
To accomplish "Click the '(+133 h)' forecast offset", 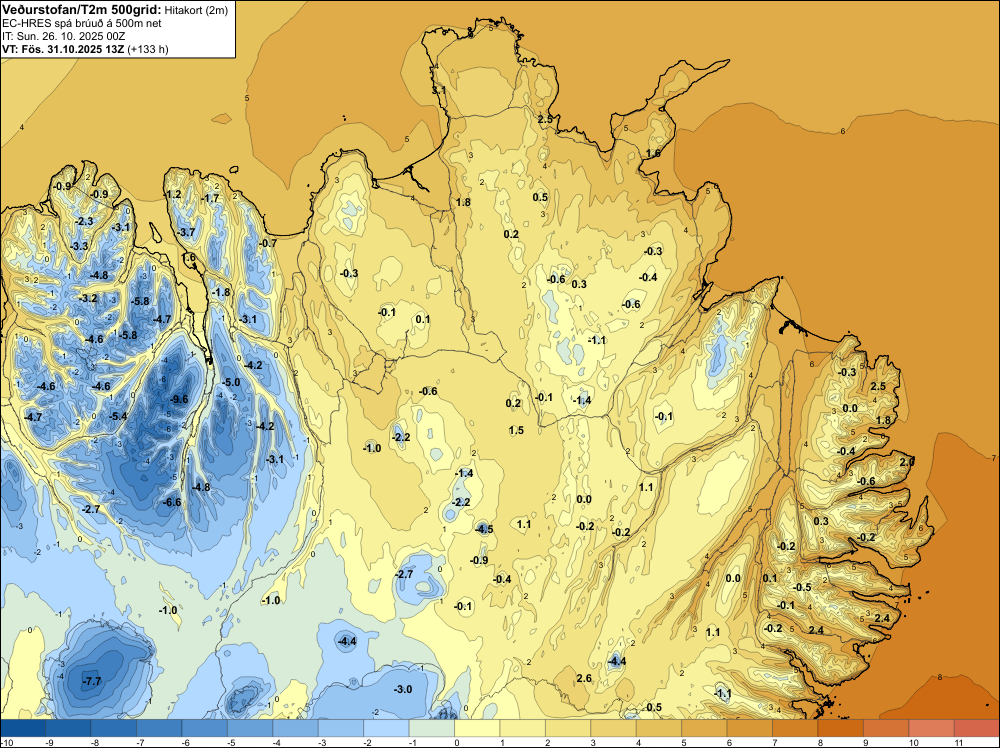I will coord(148,49).
